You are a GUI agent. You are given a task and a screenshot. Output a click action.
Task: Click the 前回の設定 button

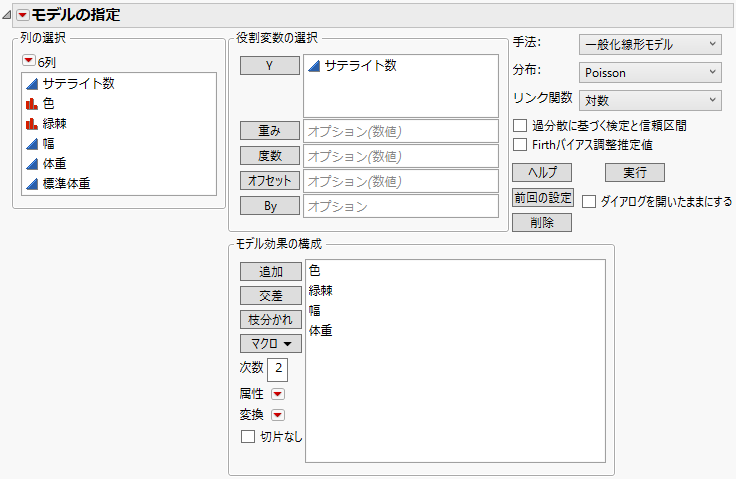[x=543, y=198]
